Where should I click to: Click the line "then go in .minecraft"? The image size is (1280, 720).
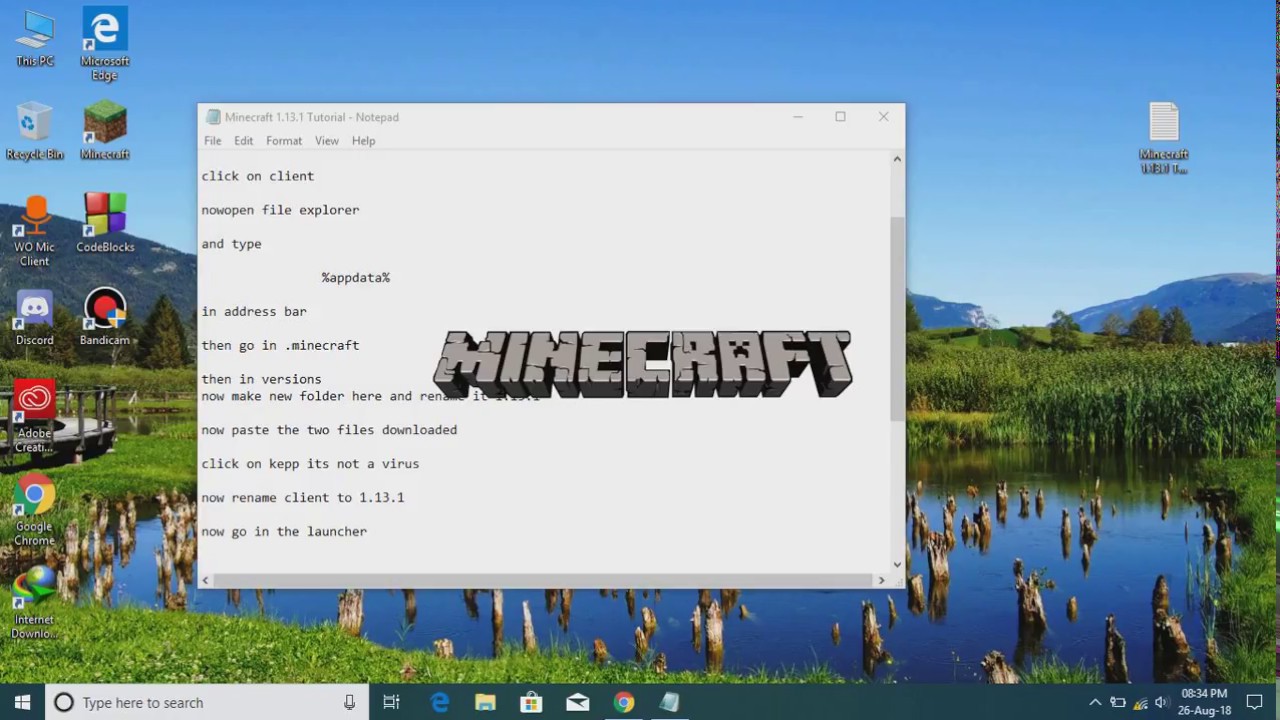click(280, 346)
